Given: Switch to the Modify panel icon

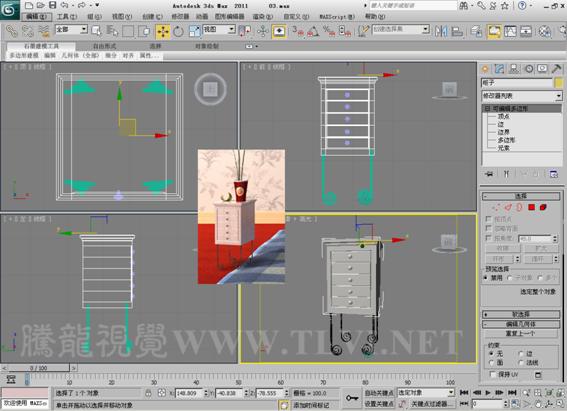Looking at the screenshot, I should (x=499, y=69).
